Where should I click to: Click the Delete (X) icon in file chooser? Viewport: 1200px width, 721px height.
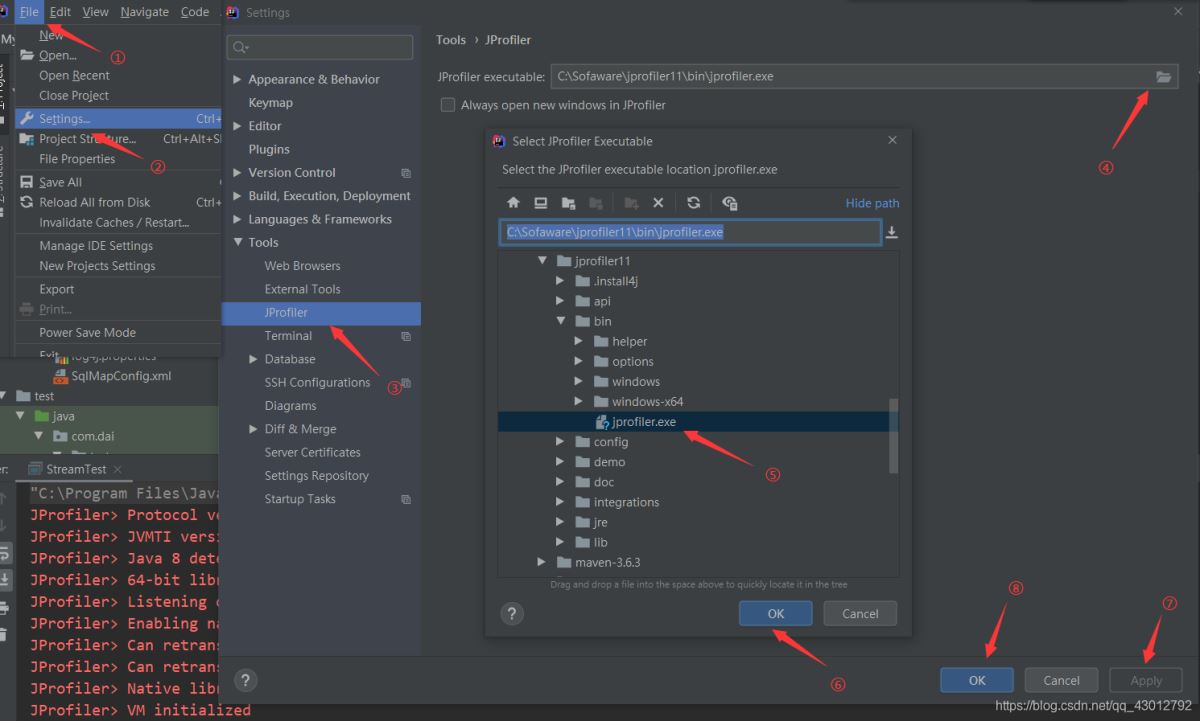pyautogui.click(x=658, y=203)
